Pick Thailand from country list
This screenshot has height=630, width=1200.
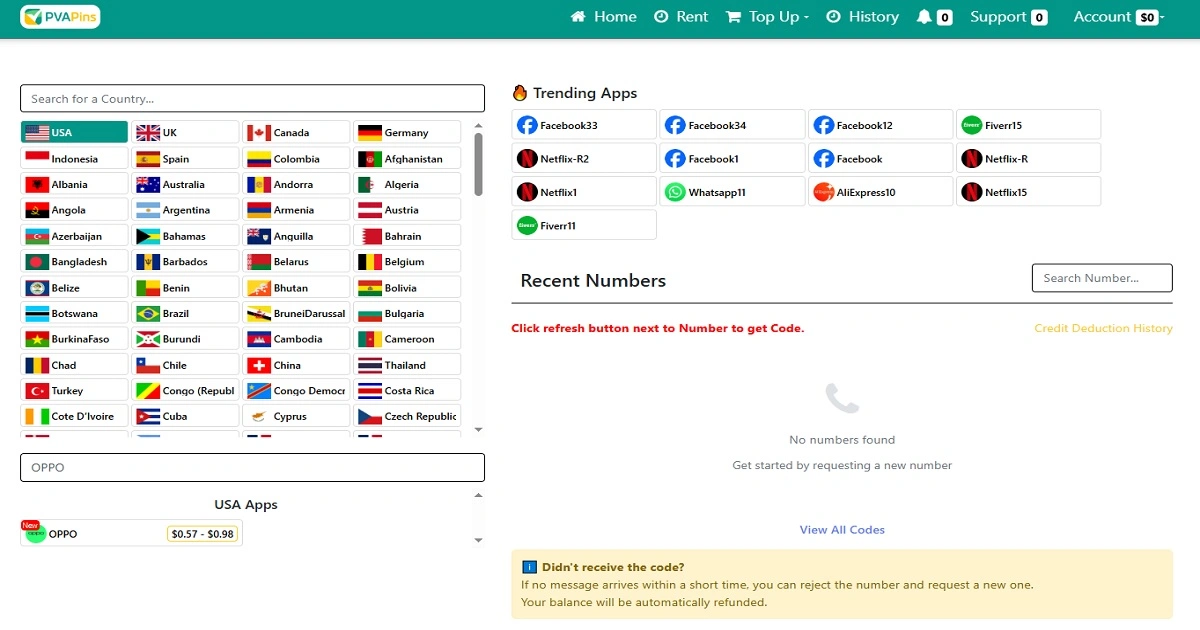407,365
